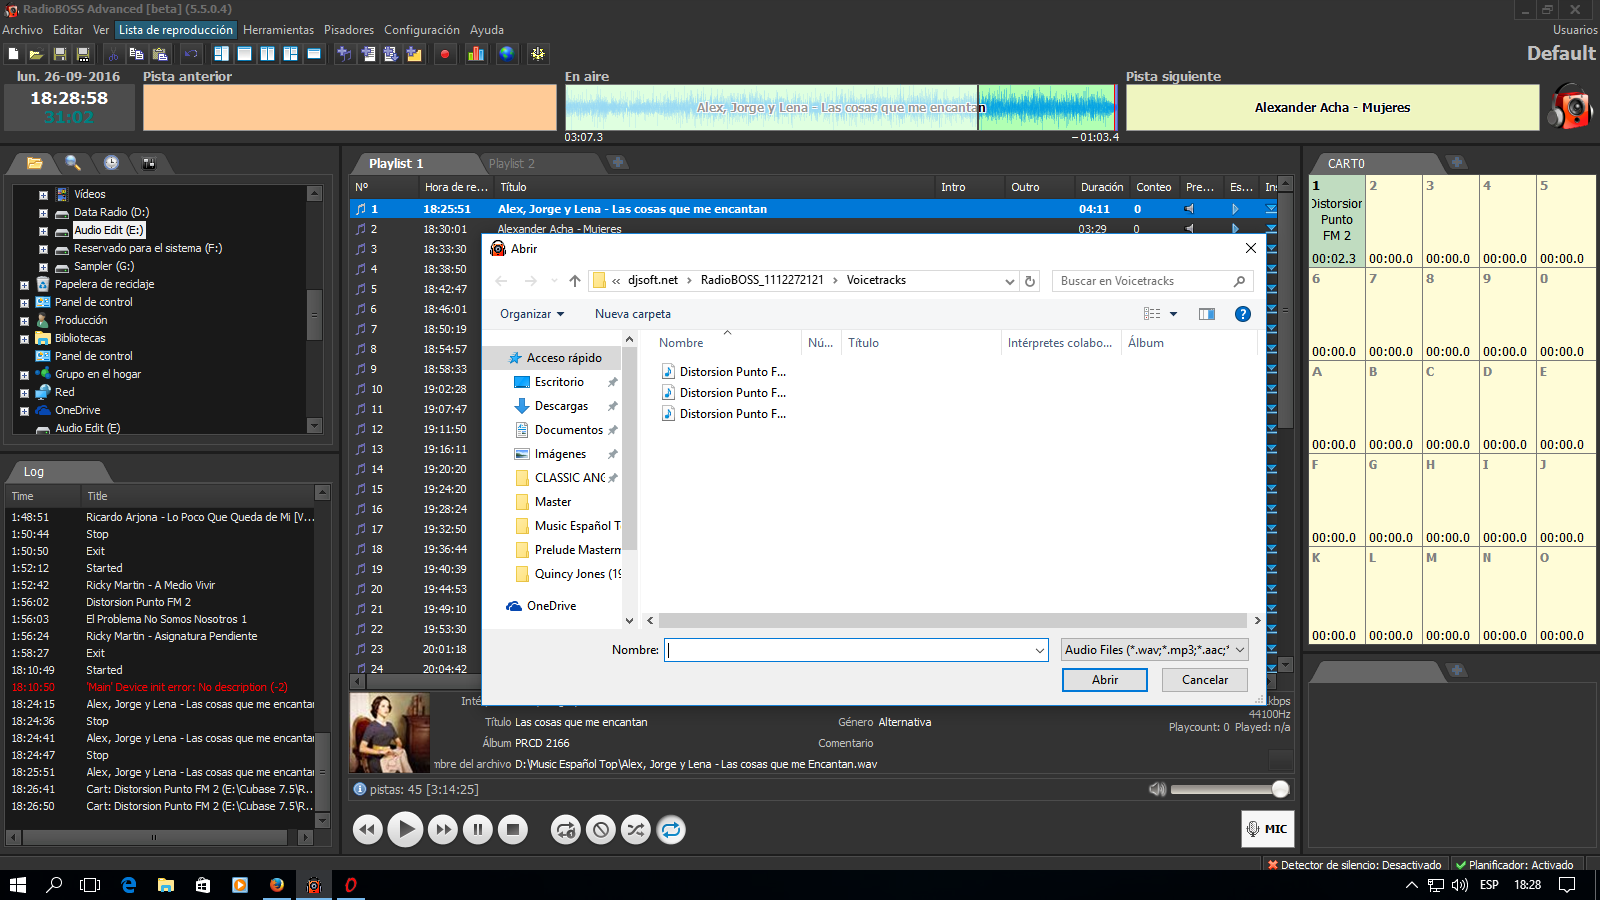The height and width of the screenshot is (900, 1600).
Task: Click the open folder toolbar icon
Action: click(36, 54)
